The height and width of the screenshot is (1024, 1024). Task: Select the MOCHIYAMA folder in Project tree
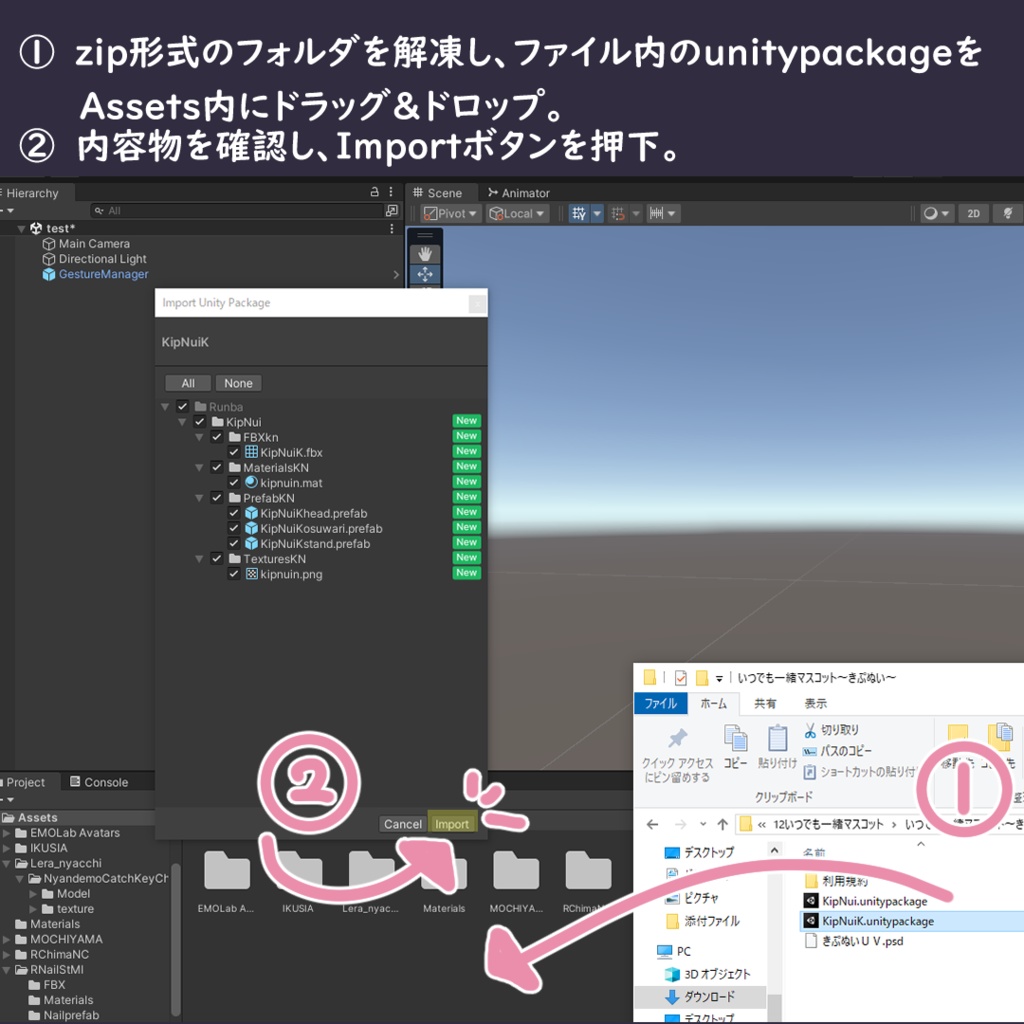point(59,939)
